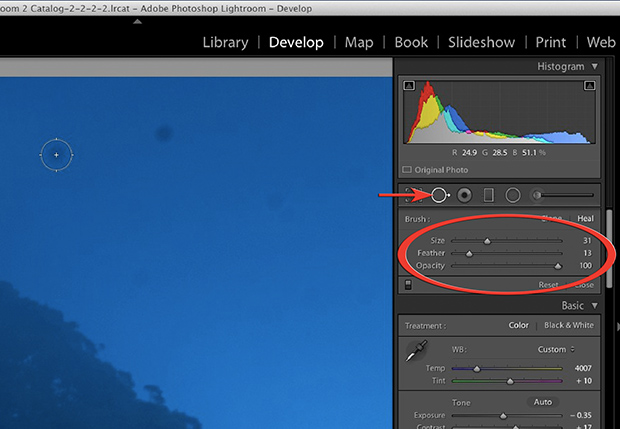Set brush mode to Heal

click(585, 219)
